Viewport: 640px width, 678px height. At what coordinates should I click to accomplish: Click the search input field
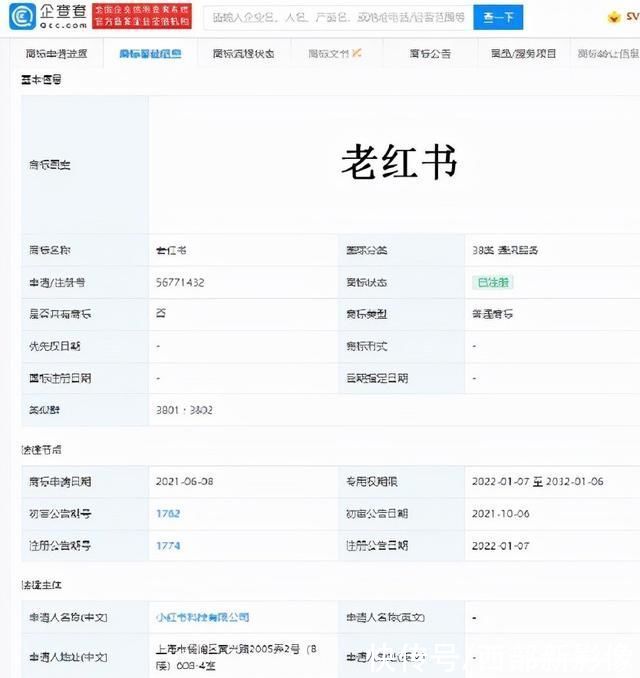point(339,17)
